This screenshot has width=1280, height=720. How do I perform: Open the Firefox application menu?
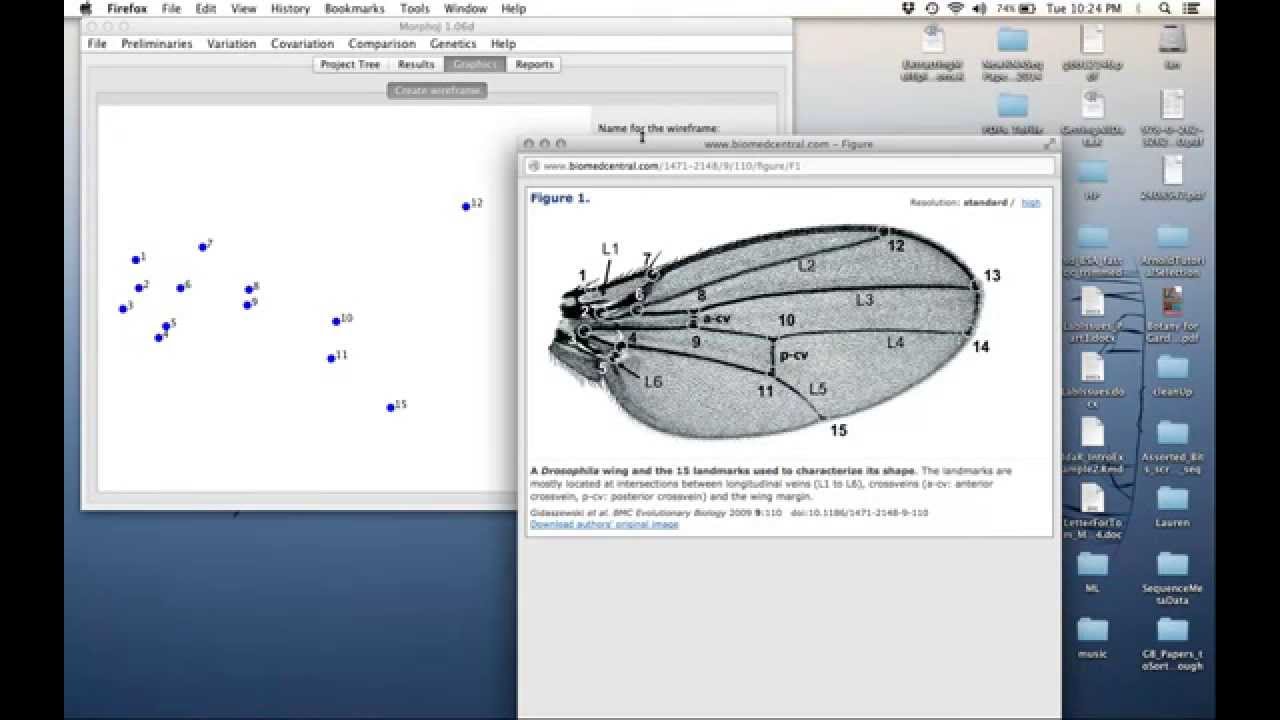click(x=127, y=8)
